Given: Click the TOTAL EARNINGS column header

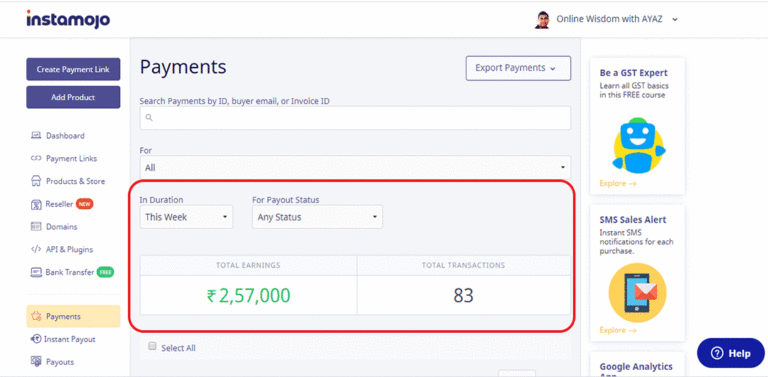Looking at the screenshot, I should 248,265.
